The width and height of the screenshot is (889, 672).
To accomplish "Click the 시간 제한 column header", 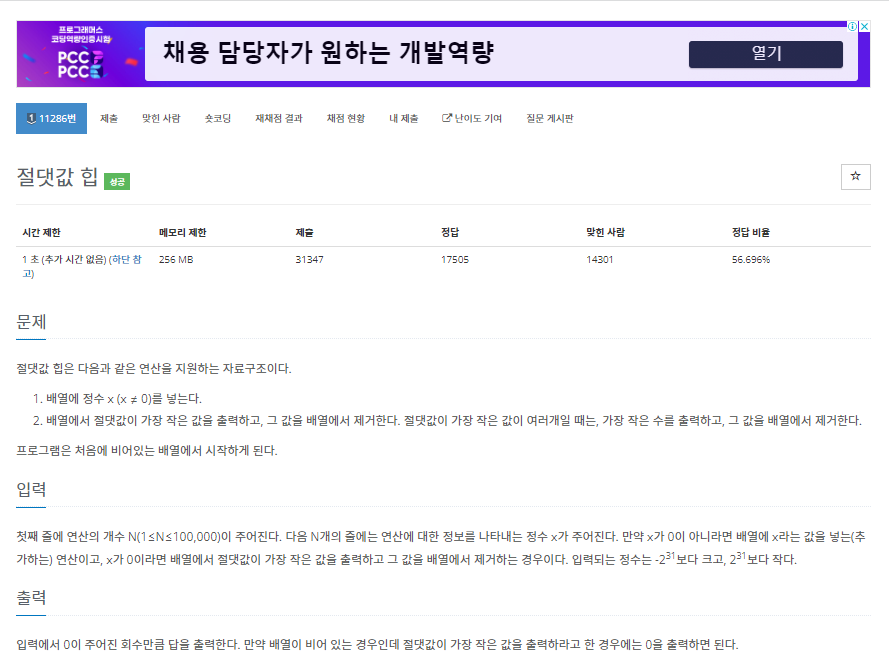I will tap(41, 233).
